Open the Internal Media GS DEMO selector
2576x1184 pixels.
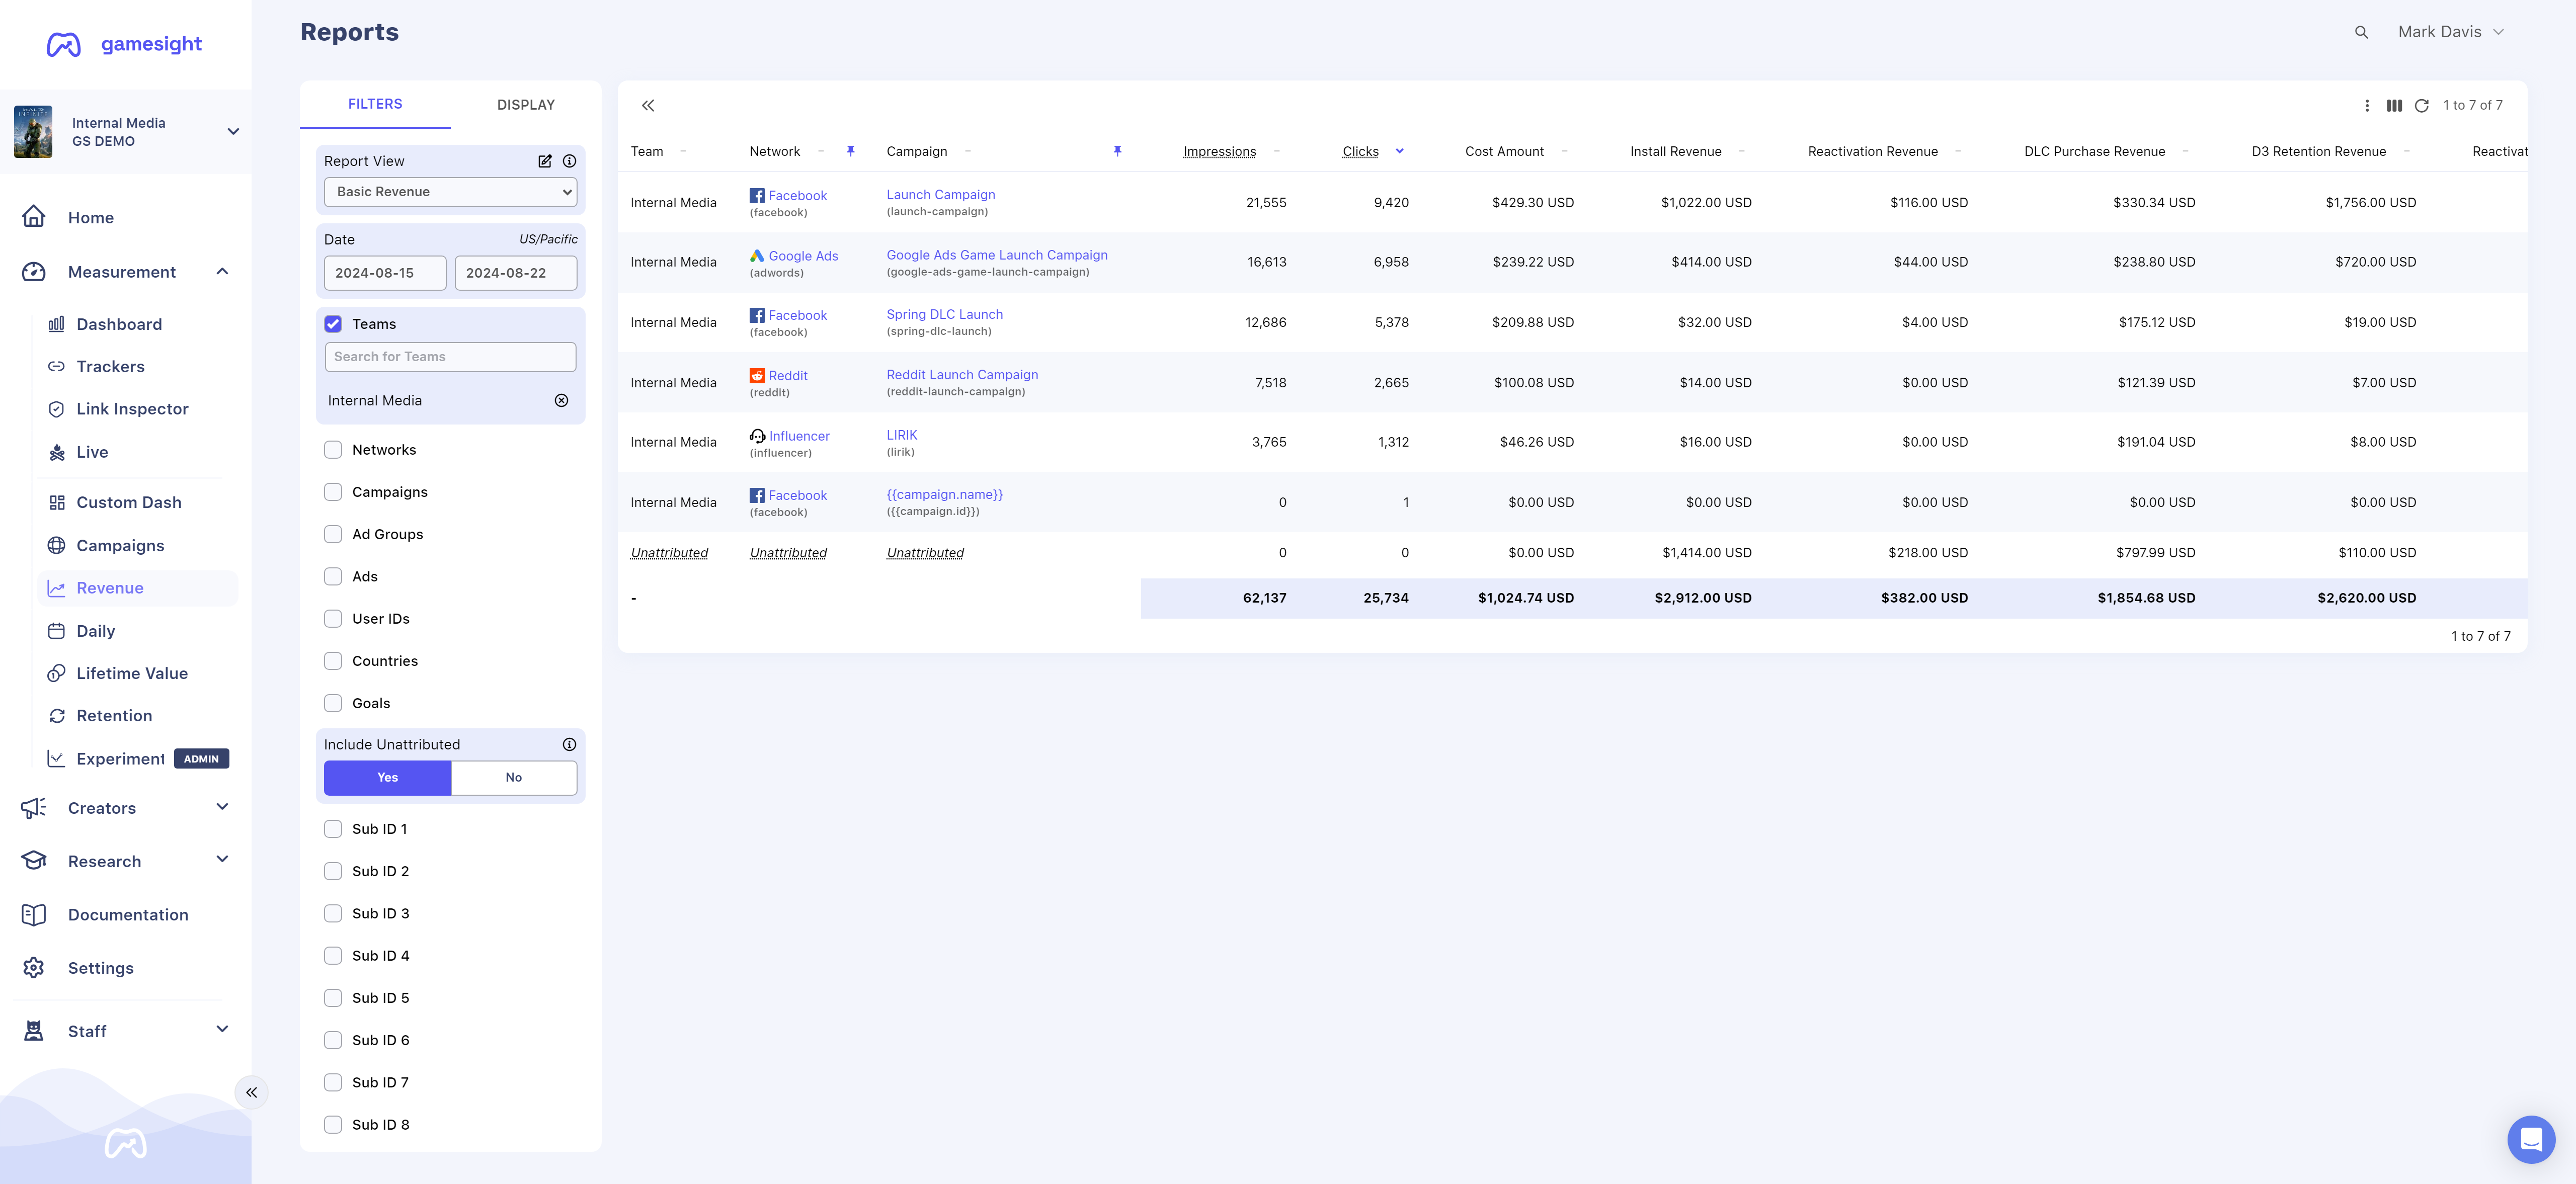pyautogui.click(x=126, y=132)
